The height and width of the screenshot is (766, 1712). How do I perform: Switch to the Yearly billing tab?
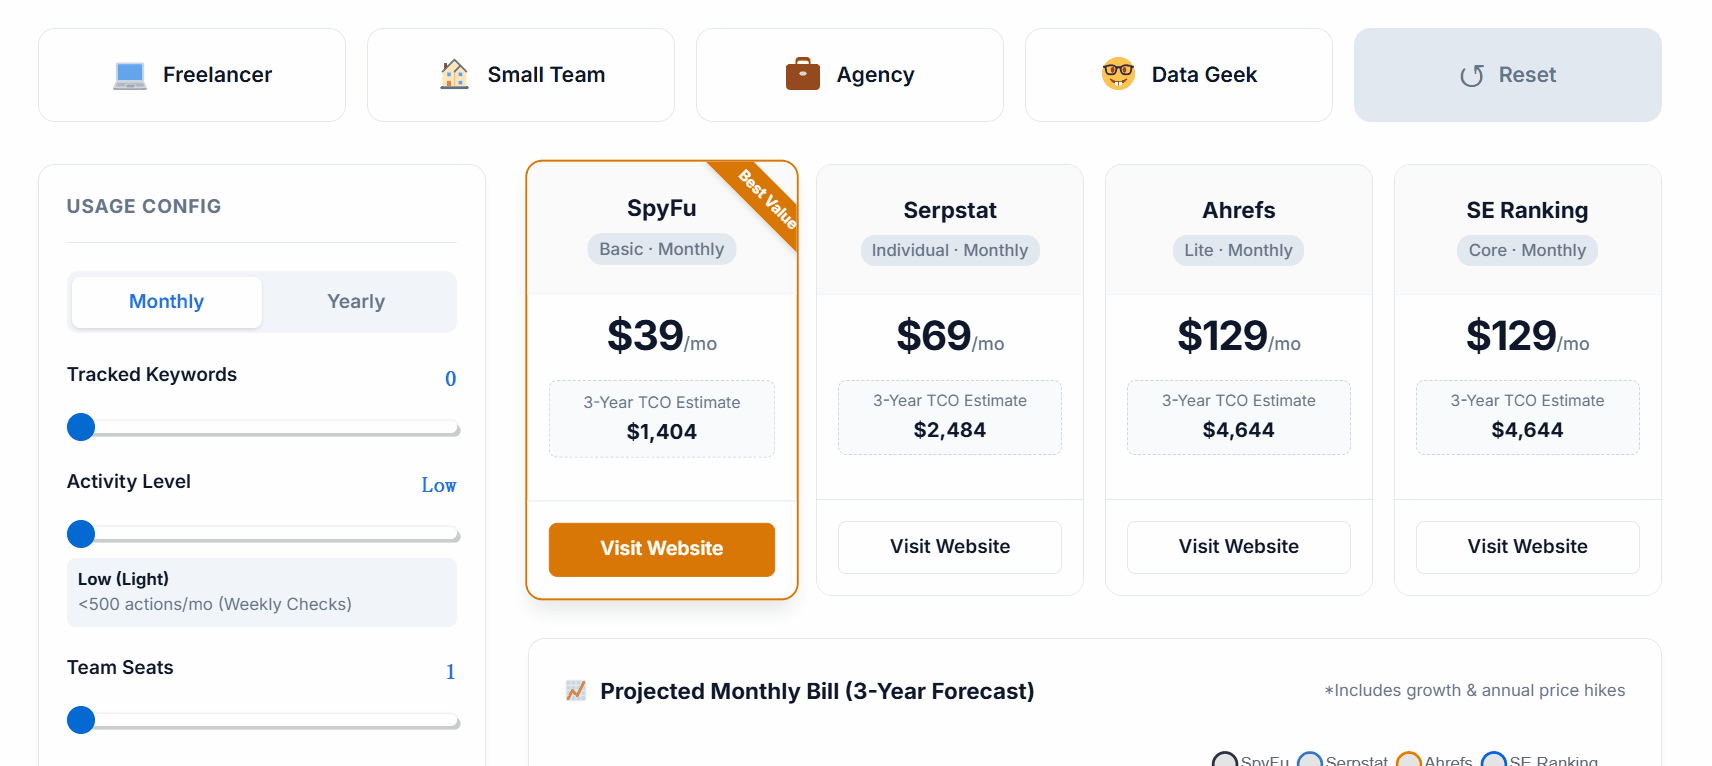356,301
